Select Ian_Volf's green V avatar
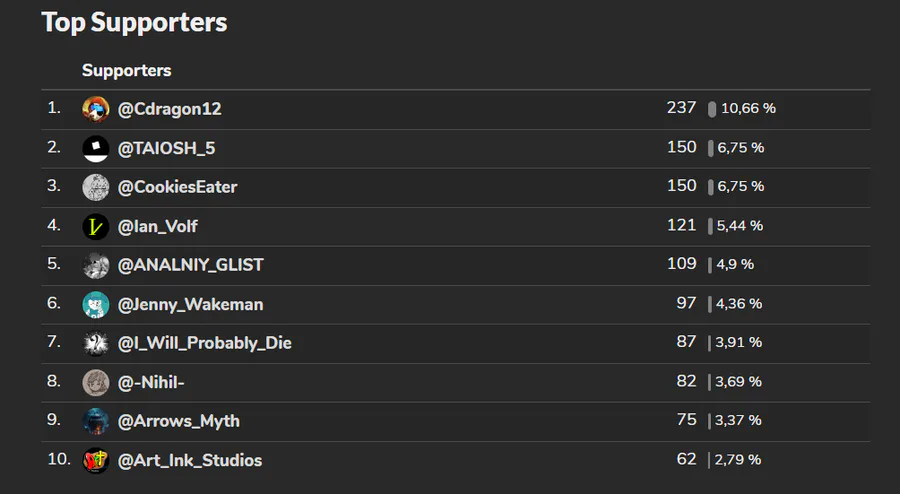The height and width of the screenshot is (494, 900). (95, 226)
